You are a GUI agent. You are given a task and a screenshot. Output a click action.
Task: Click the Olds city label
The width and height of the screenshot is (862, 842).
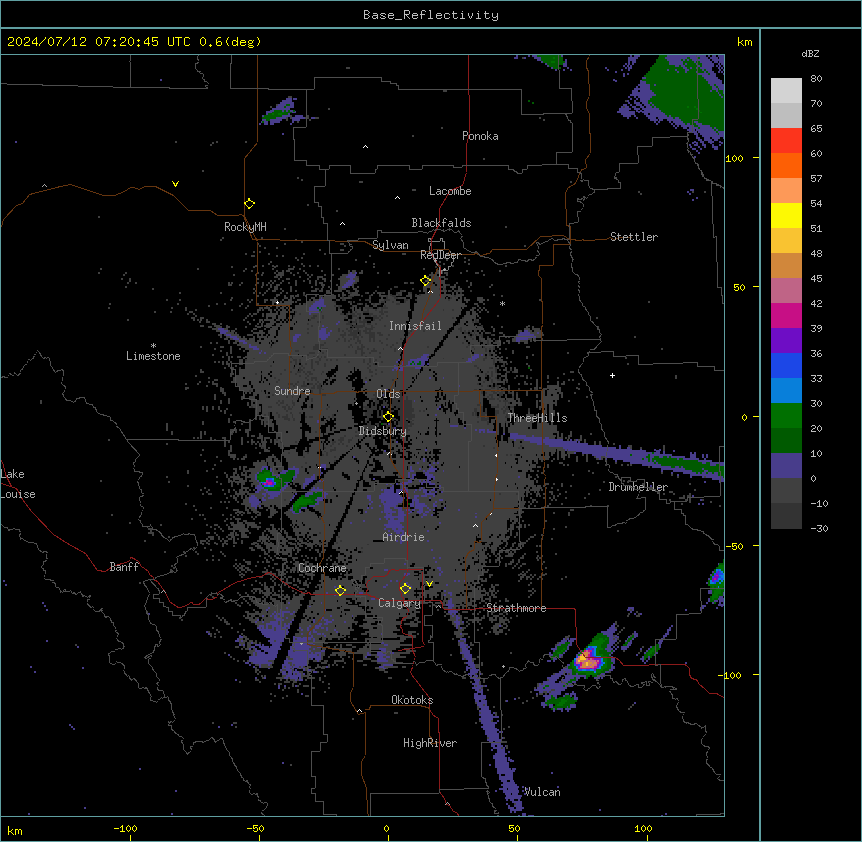click(x=388, y=394)
